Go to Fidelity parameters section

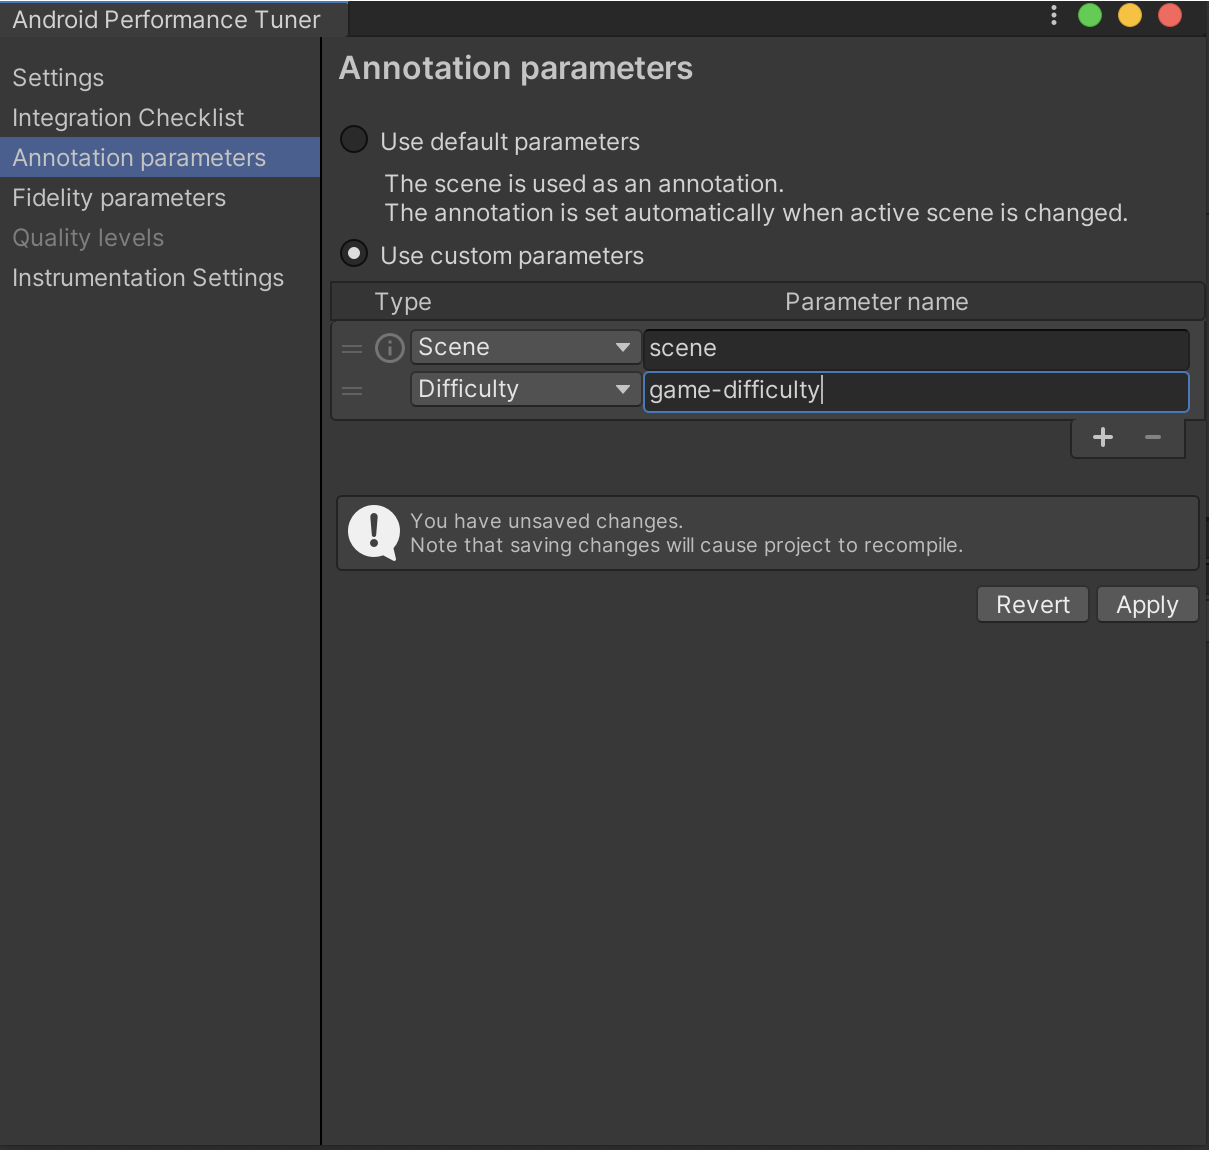[119, 198]
